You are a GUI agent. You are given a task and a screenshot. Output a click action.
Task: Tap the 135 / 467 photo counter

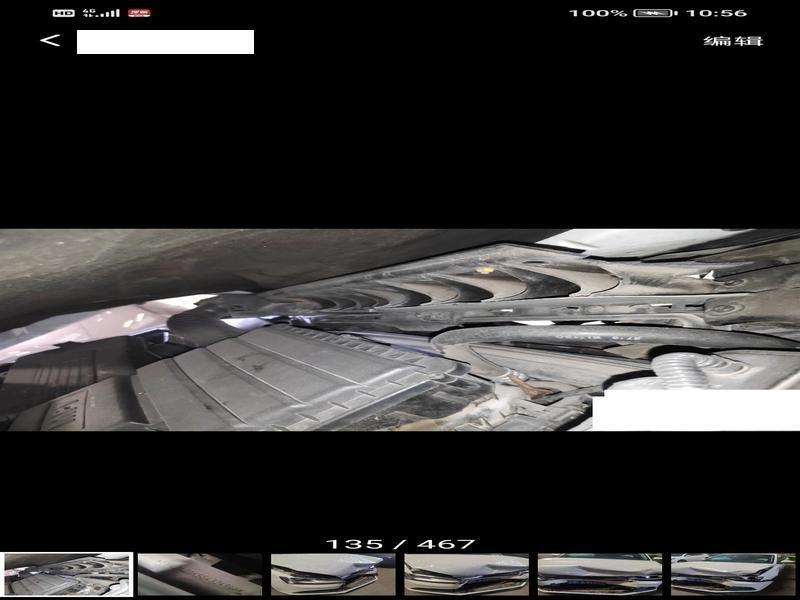point(400,544)
